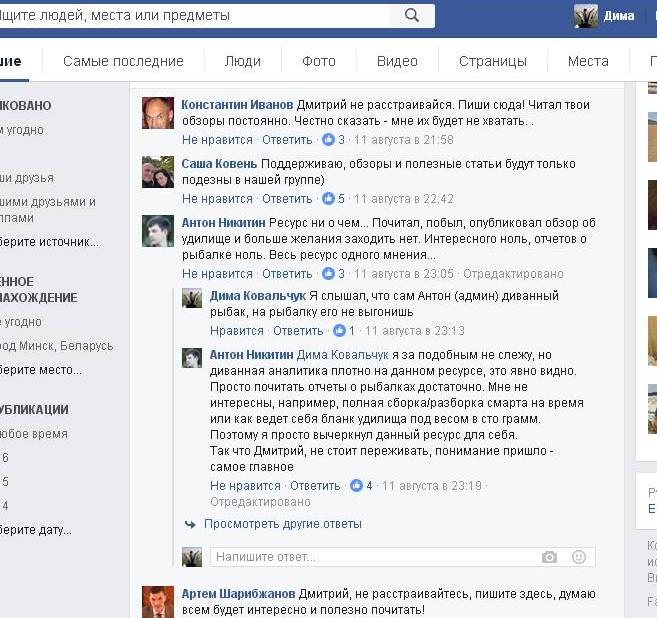Click the search magnifier icon
Screen dimensions: 657x618
click(411, 16)
